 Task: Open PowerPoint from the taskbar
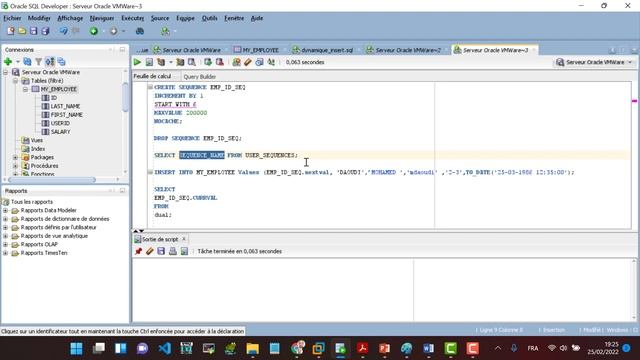point(384,348)
